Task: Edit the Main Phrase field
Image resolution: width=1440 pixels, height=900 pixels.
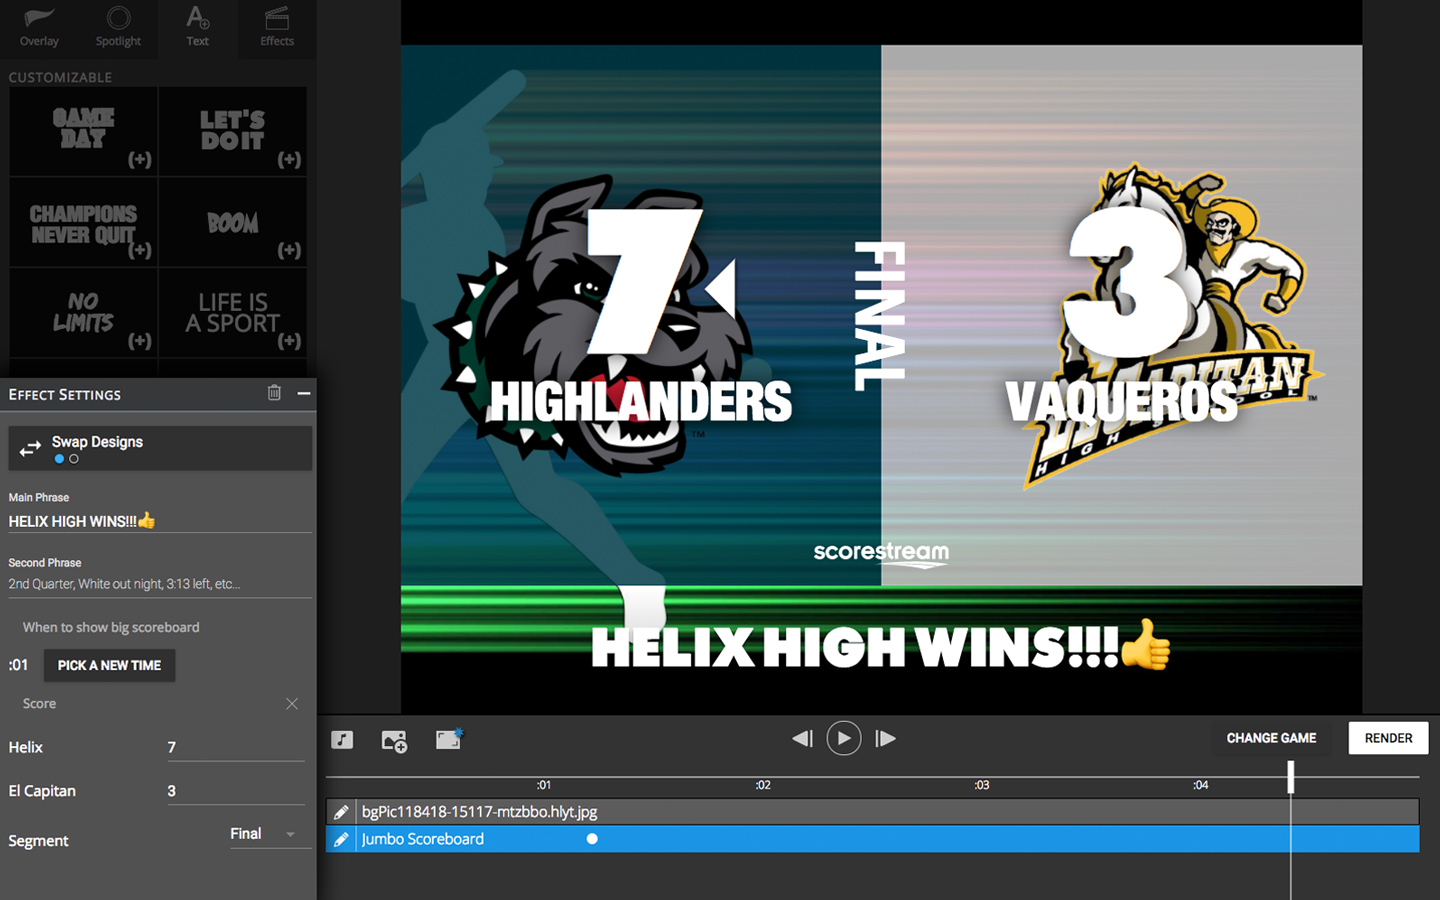Action: pos(160,521)
